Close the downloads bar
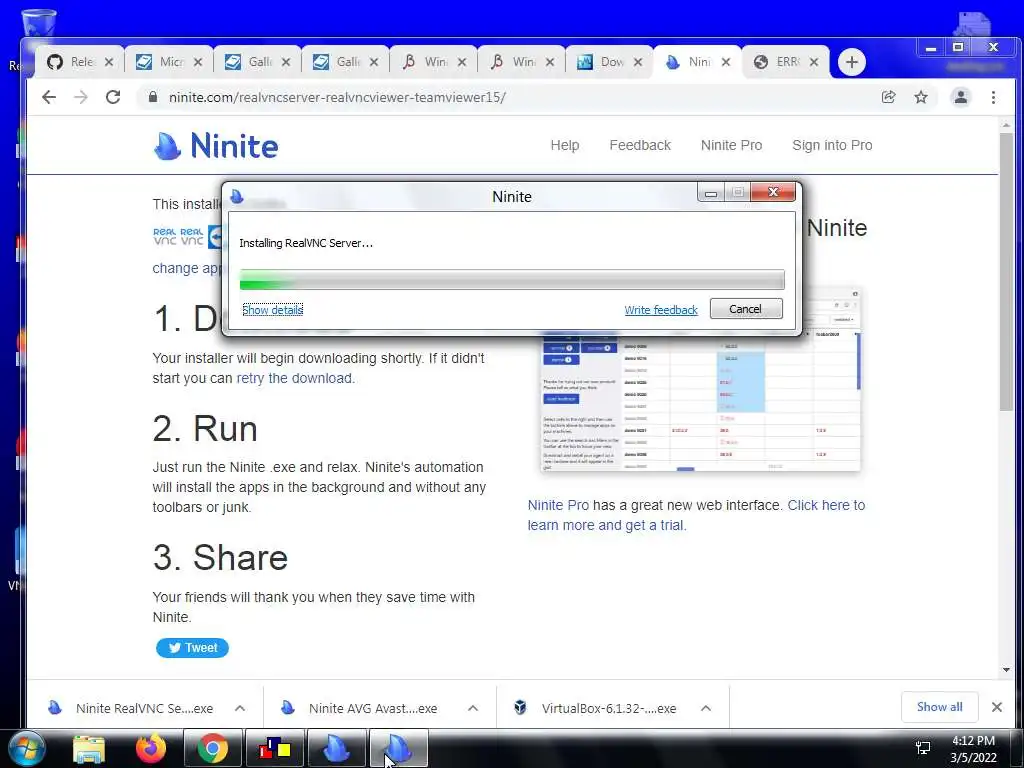Screen dimensions: 1024x768 pyautogui.click(x=997, y=707)
